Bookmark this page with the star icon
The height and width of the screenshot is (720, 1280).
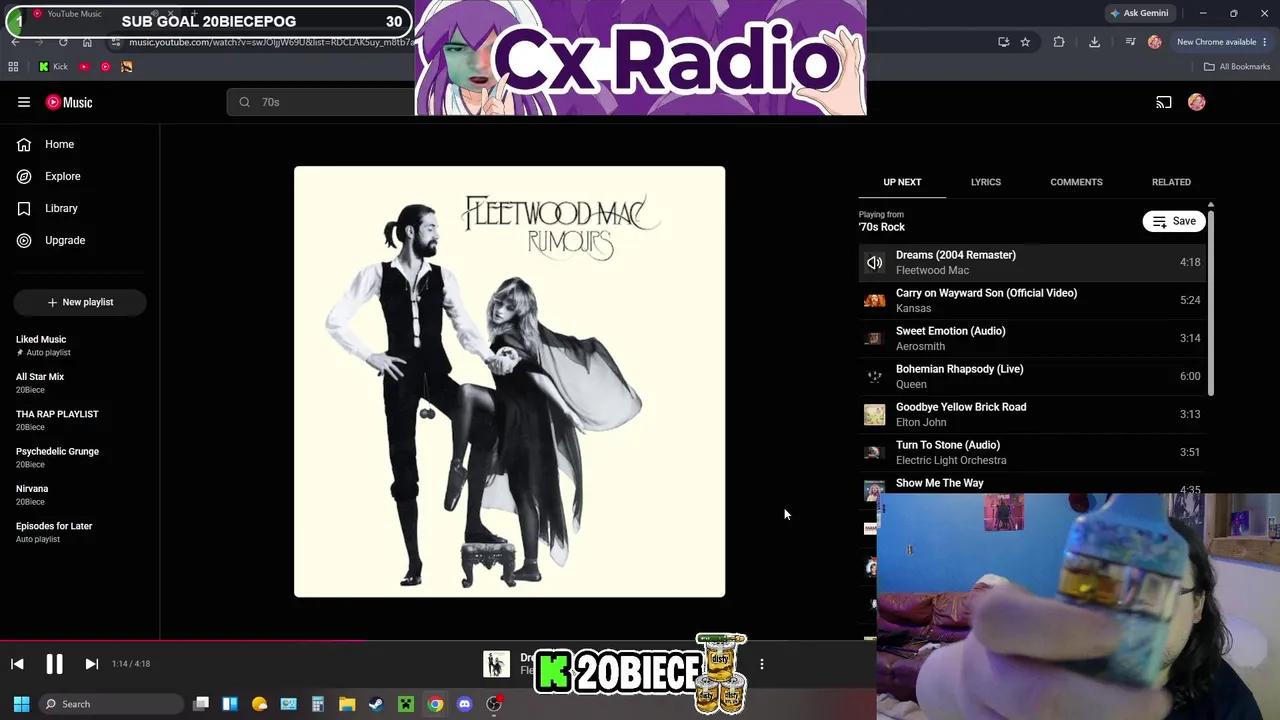point(1025,42)
